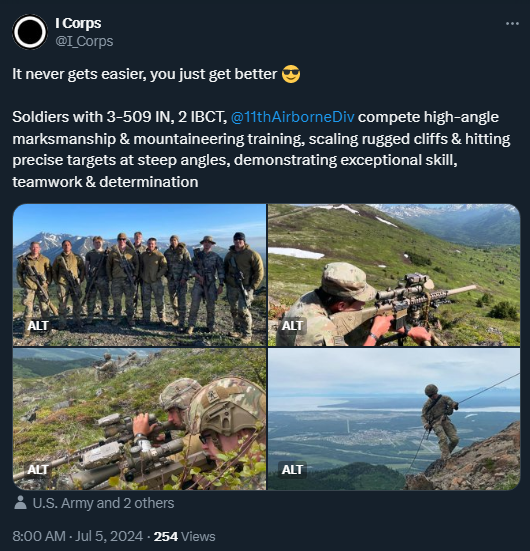The height and width of the screenshot is (551, 530).
Task: Open the group photo of soldiers
Action: point(140,275)
